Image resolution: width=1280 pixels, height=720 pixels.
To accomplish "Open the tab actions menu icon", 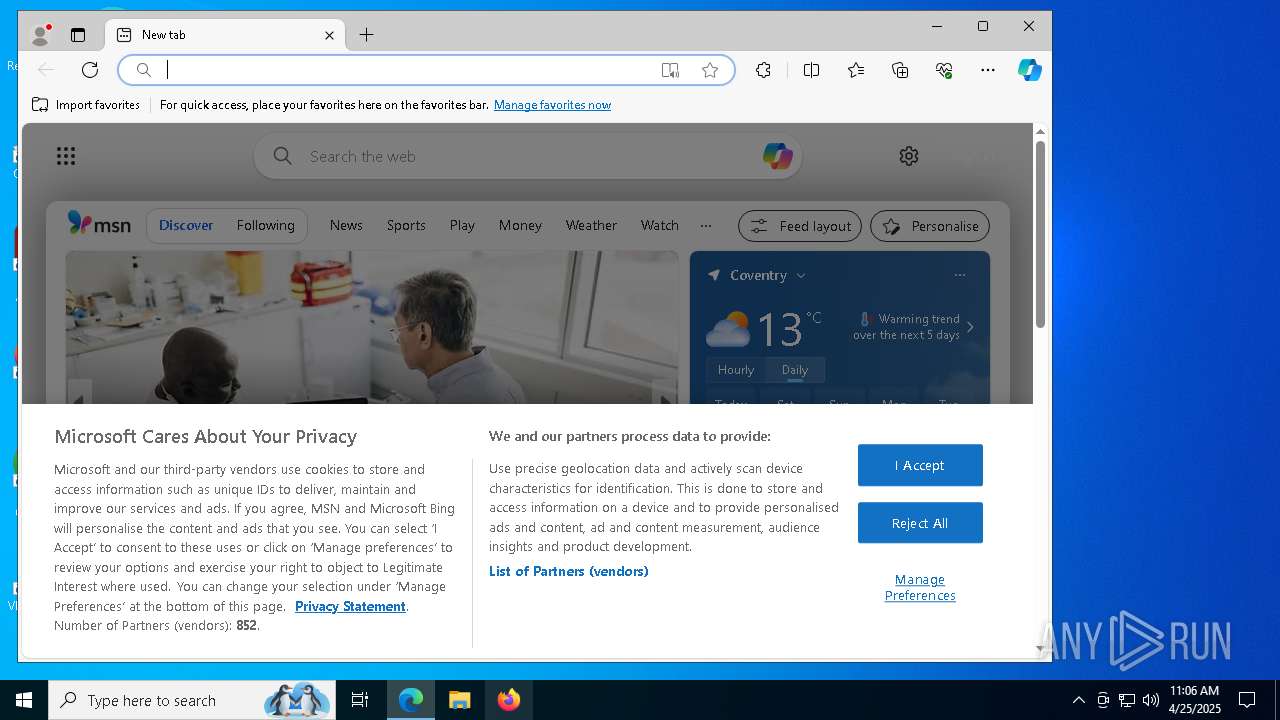I will (78, 35).
